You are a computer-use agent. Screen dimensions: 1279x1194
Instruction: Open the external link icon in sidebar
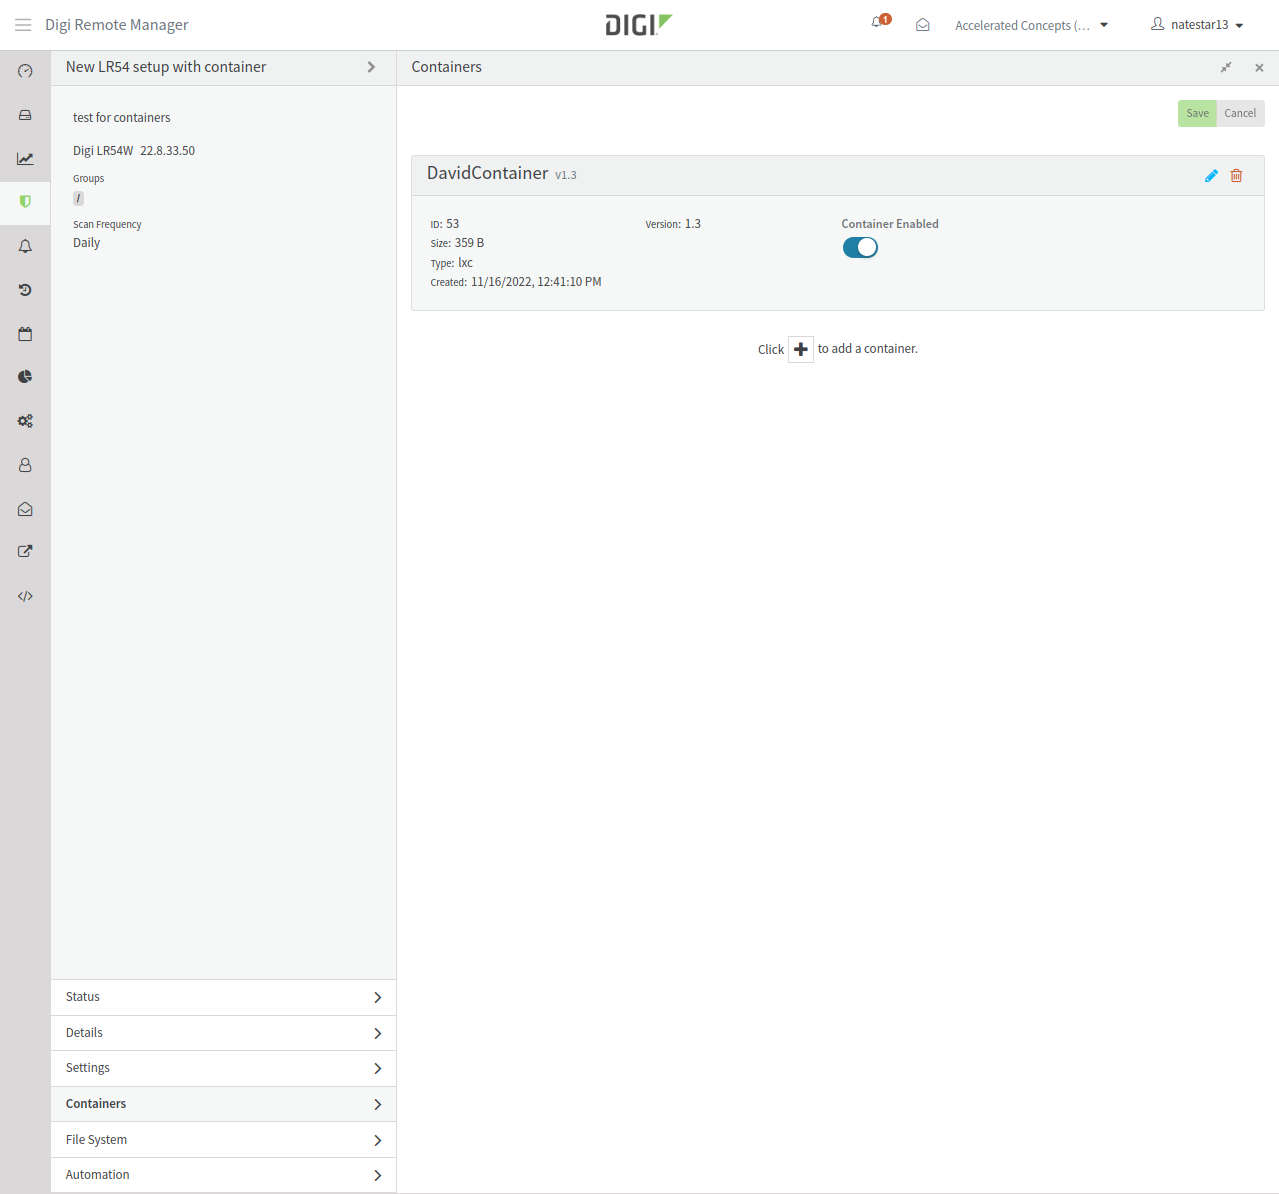tap(25, 551)
